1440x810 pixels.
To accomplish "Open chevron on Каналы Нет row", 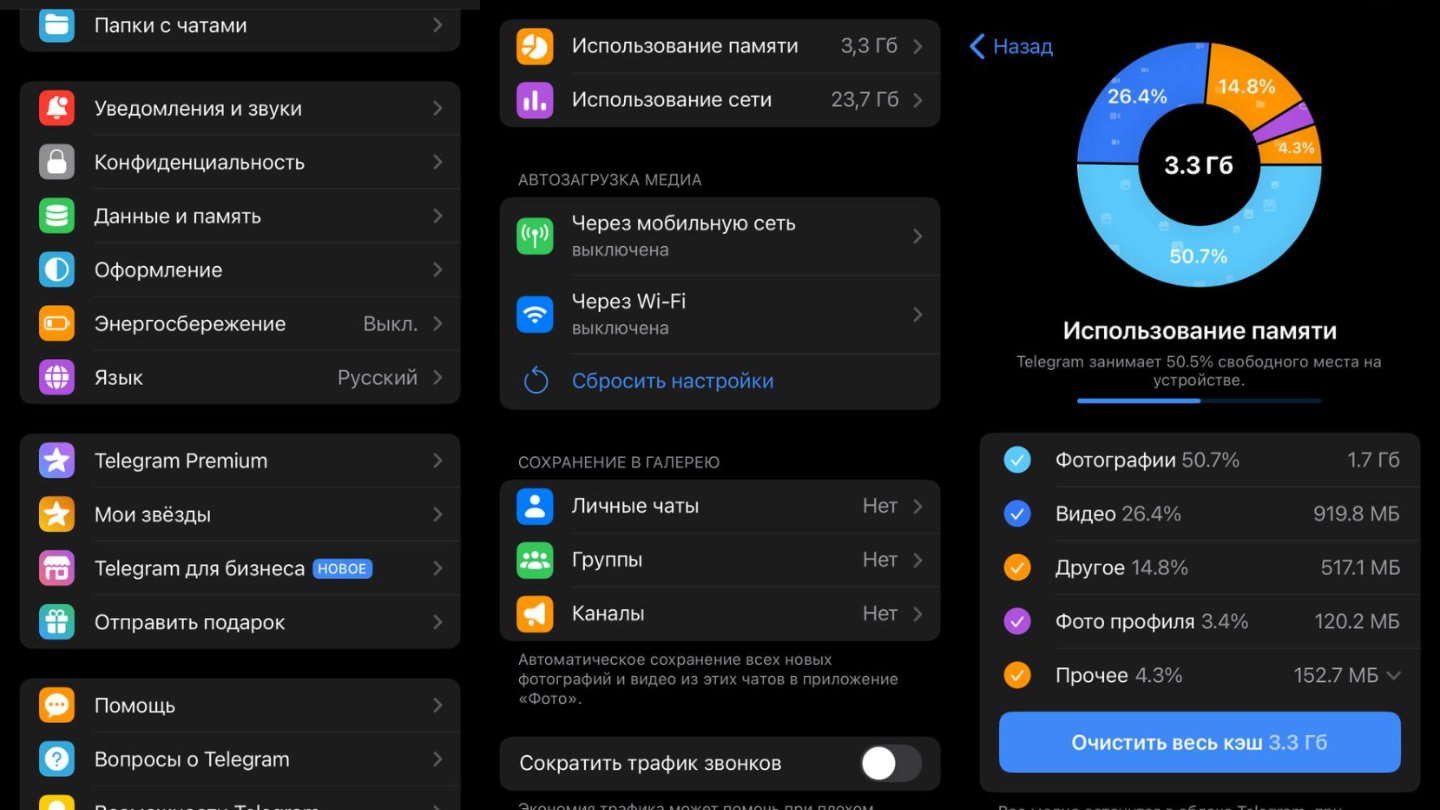I will click(918, 614).
